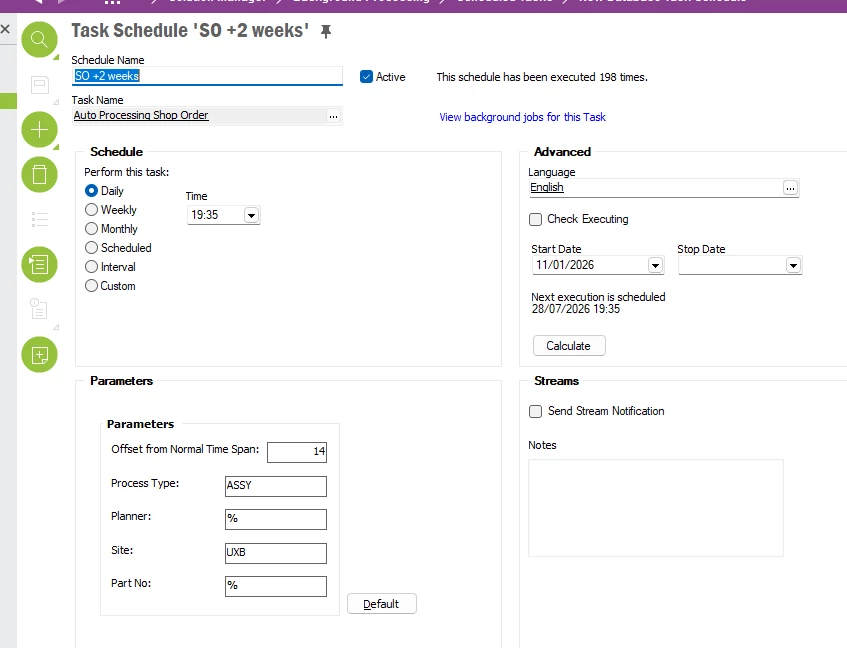Click the Start Date value 11/01/2026

(565, 265)
